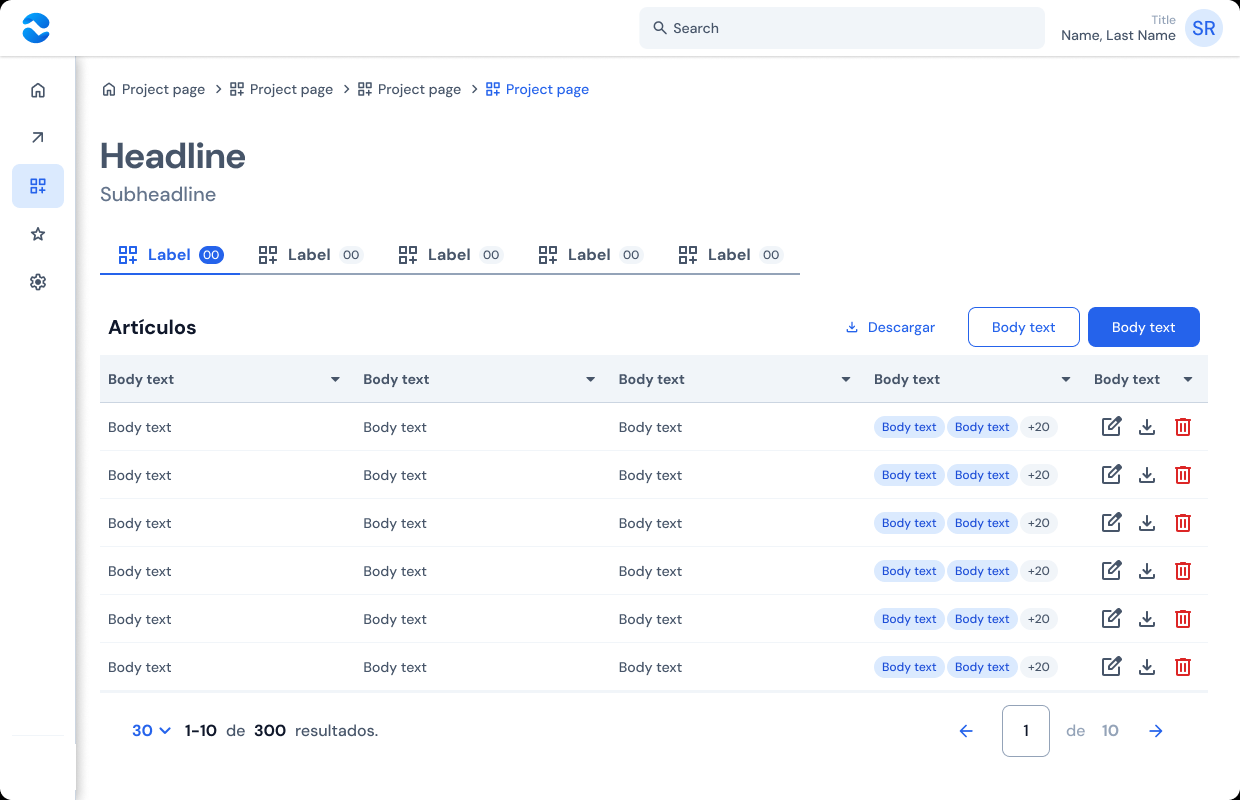Open second column Body text sort dropdown
The image size is (1240, 800).
point(591,380)
